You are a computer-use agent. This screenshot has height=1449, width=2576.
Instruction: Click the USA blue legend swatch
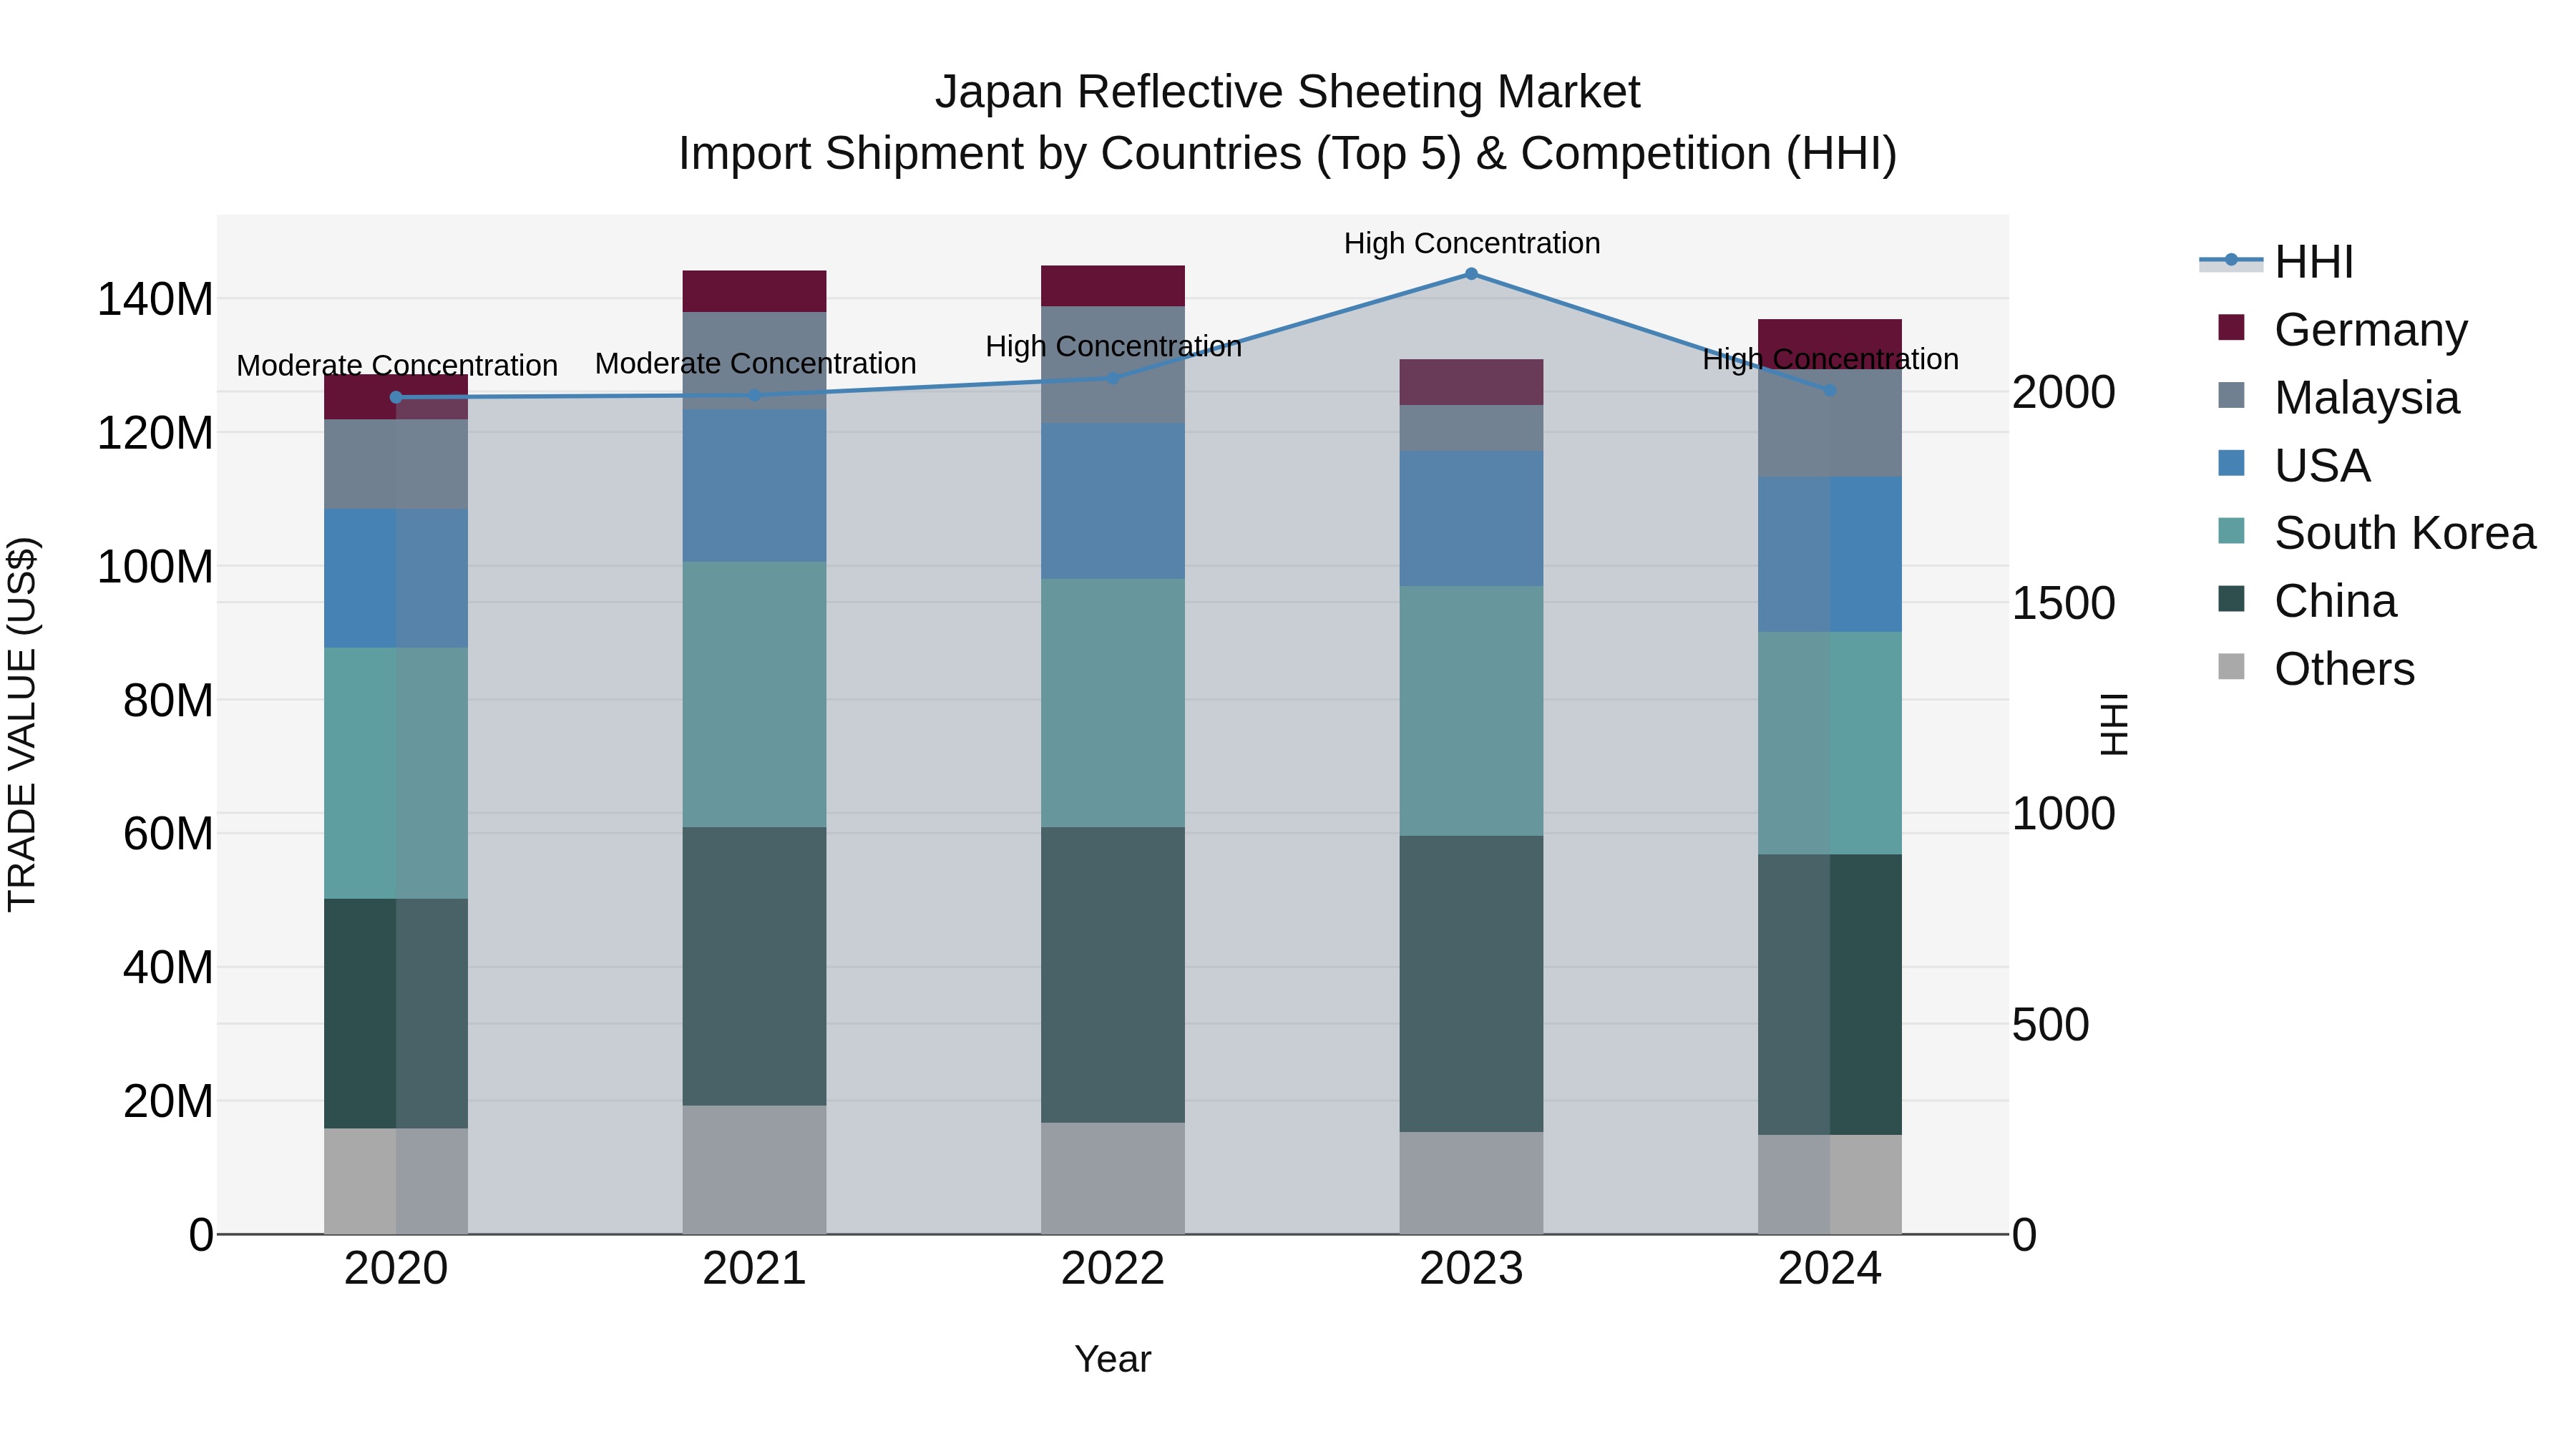[x=2231, y=463]
